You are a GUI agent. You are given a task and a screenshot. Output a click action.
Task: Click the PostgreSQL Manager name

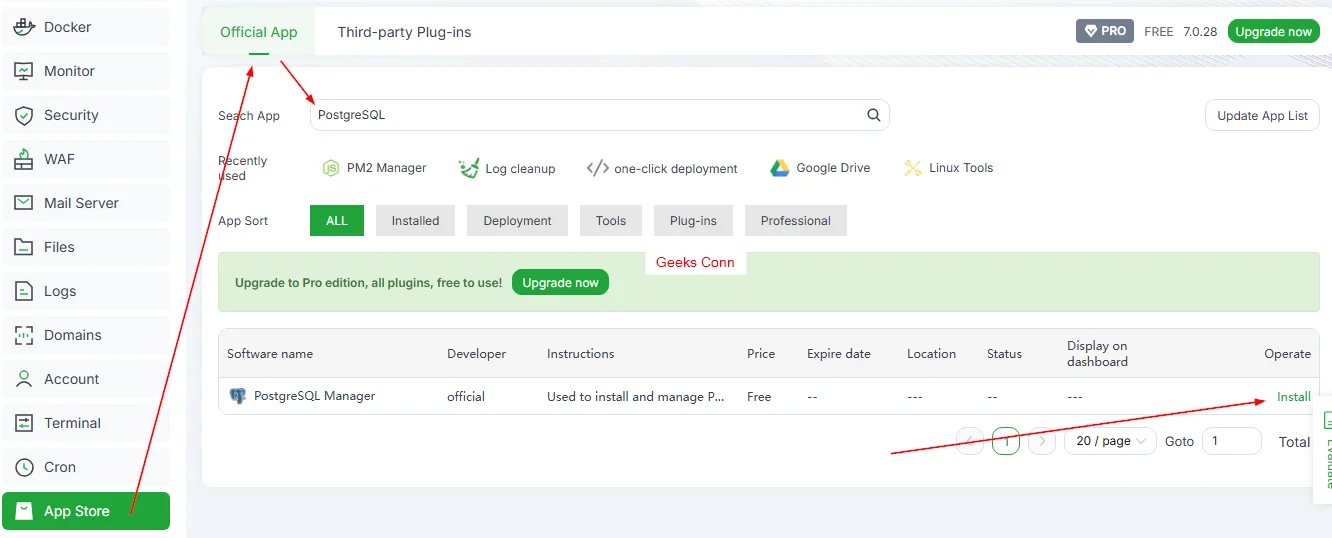[315, 396]
